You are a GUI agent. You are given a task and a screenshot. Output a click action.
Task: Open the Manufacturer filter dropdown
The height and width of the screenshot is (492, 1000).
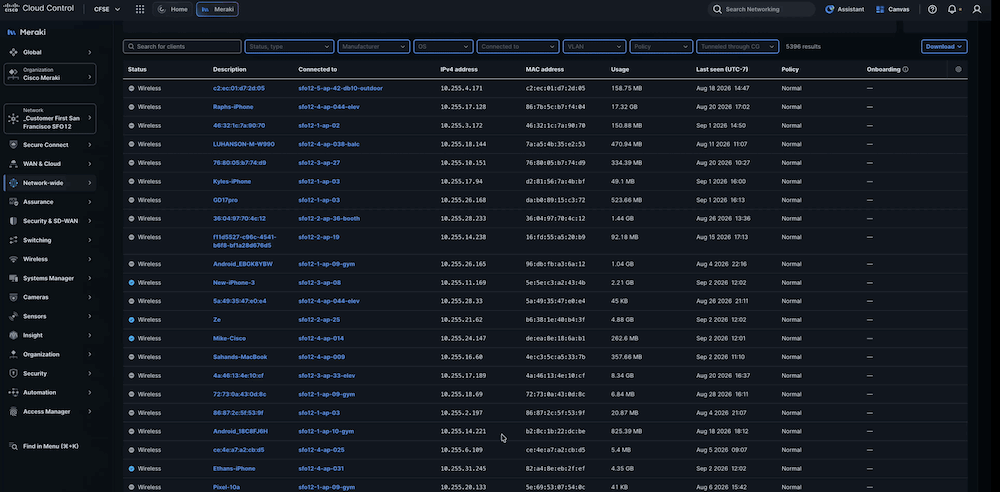click(x=373, y=47)
